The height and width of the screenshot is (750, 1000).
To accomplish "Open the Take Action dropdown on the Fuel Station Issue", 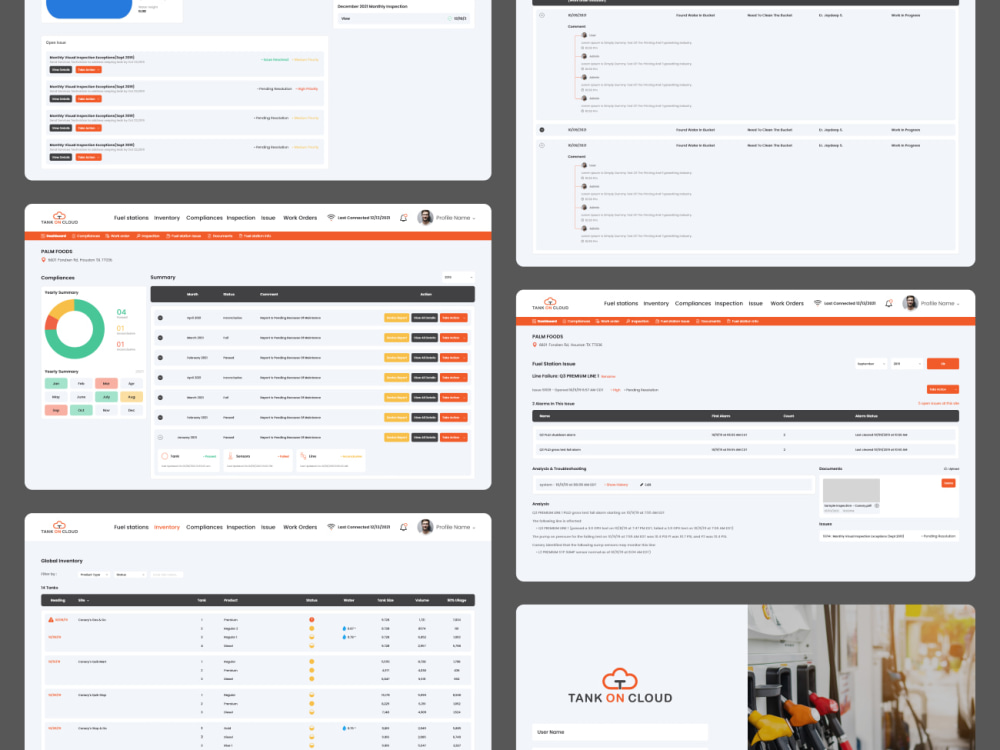I will (x=941, y=389).
